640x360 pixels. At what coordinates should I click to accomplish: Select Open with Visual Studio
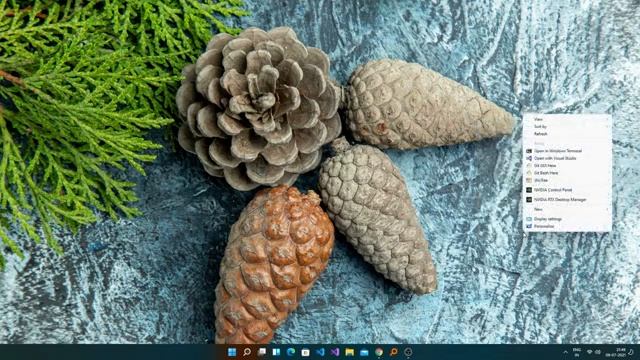click(567, 158)
